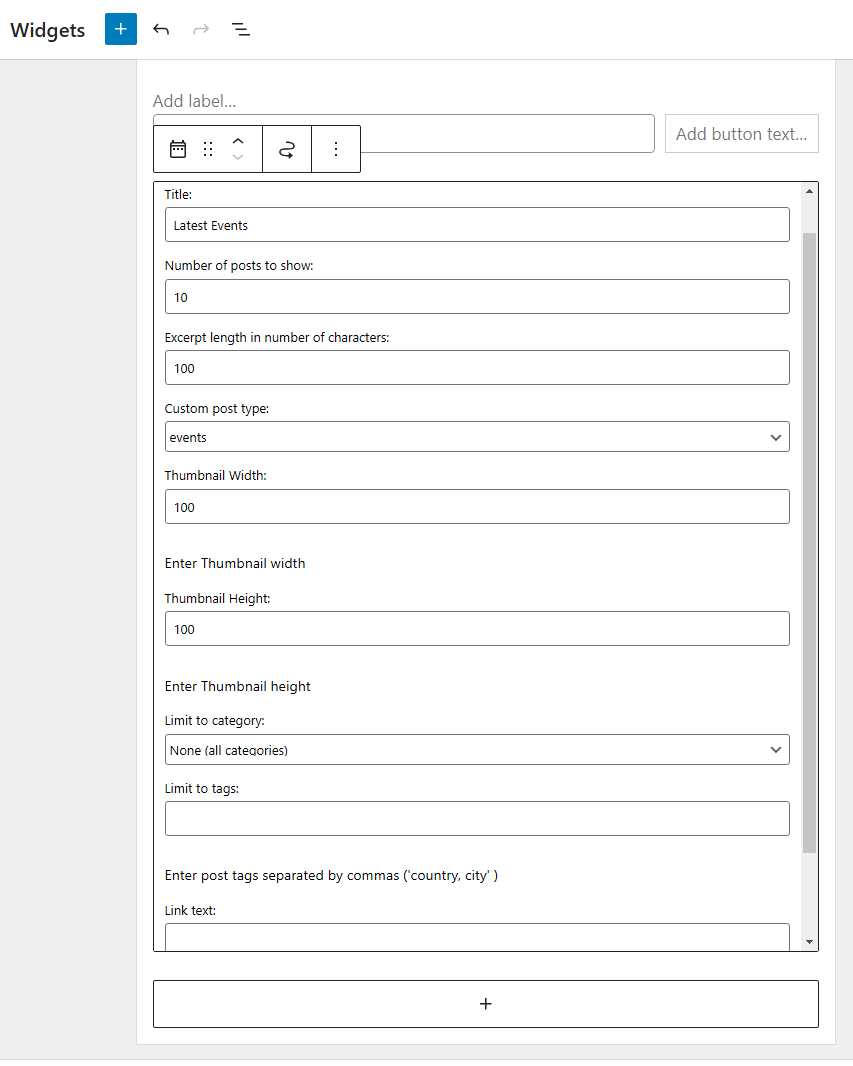
Task: Click the Add label placeholder
Action: point(194,101)
